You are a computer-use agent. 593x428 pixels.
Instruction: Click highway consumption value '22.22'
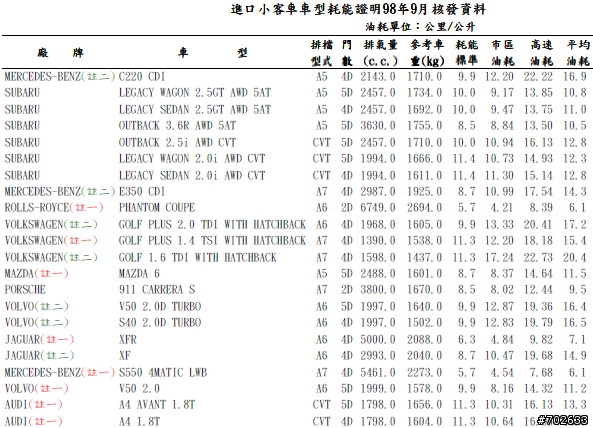[538, 77]
